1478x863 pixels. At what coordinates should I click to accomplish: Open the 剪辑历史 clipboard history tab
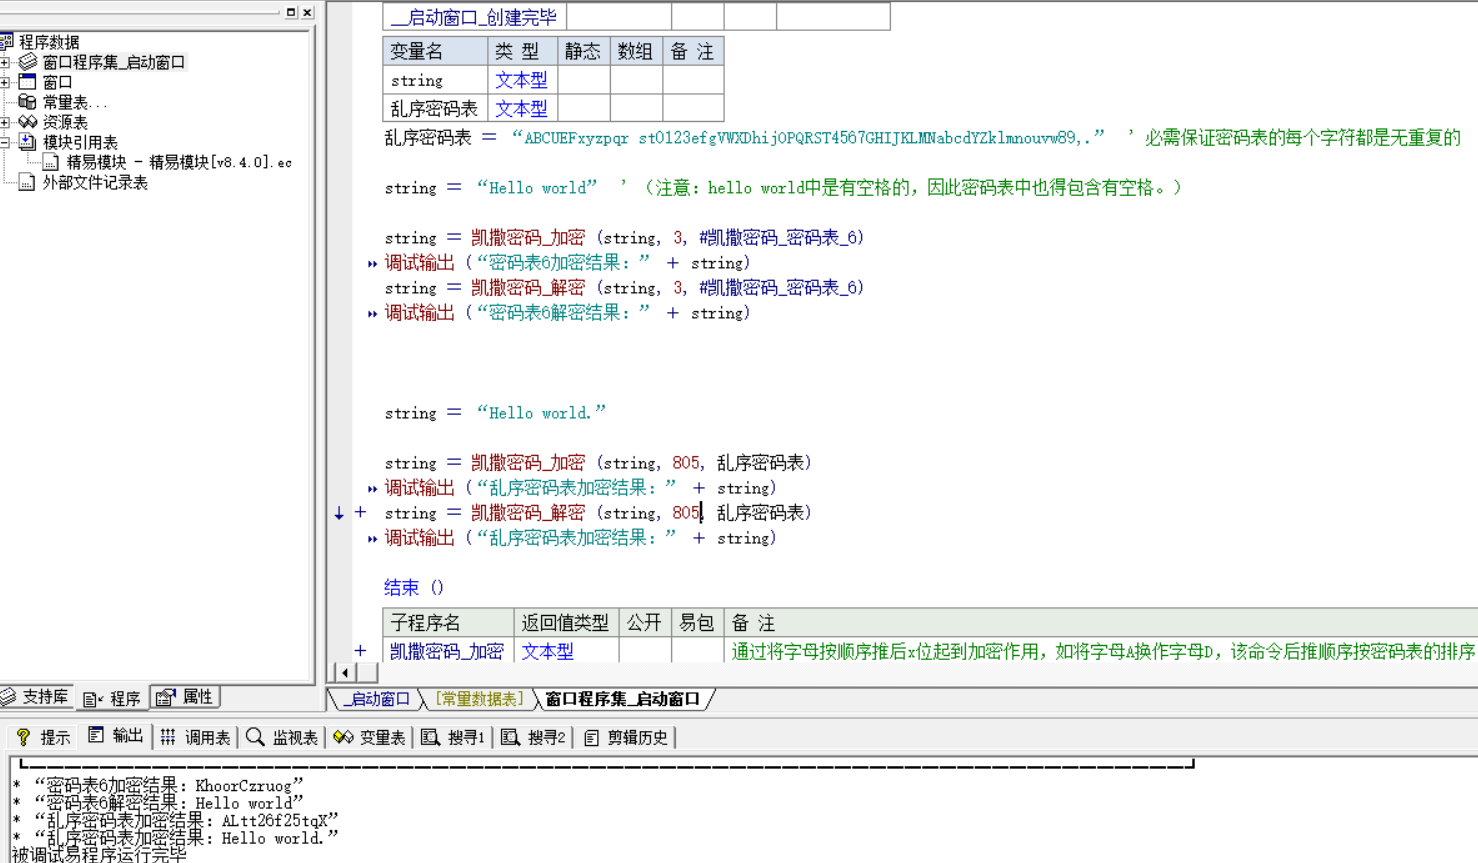tap(626, 737)
